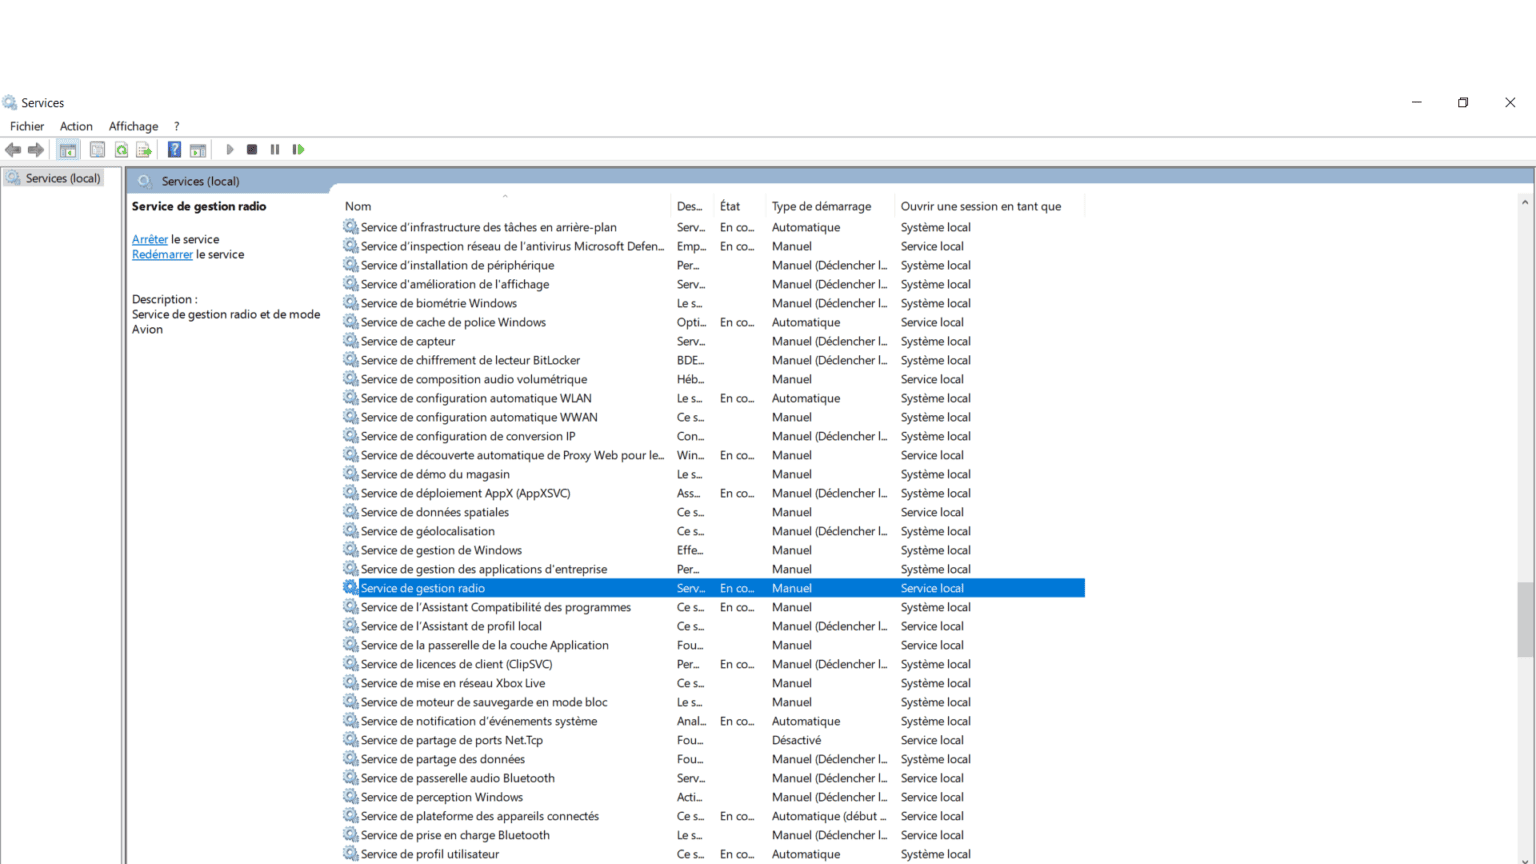Select Service d'amélioration de l'affichage
1536x864 pixels.
455,284
